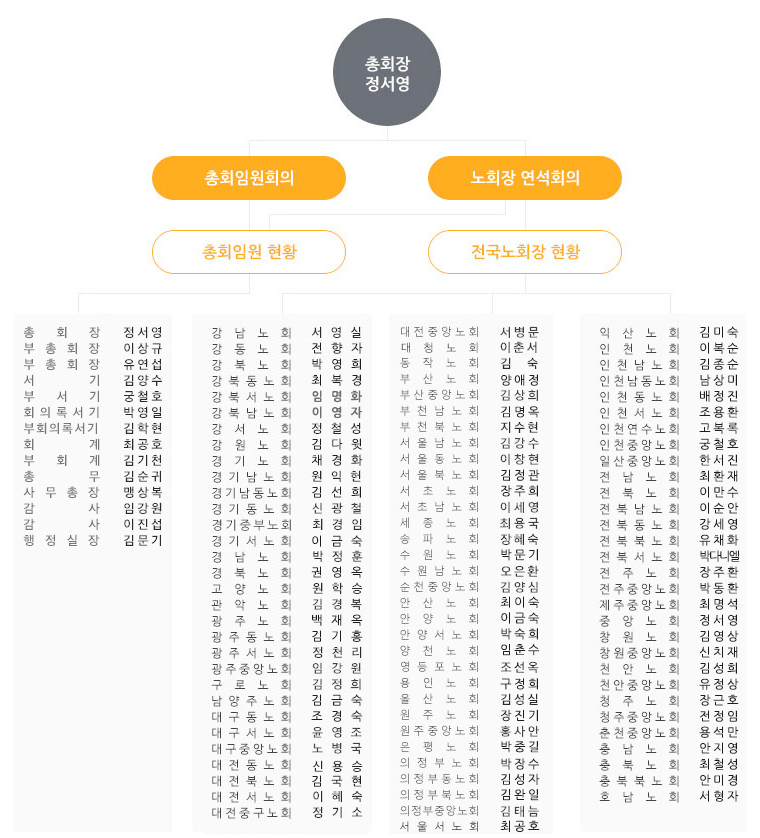The image size is (760, 838).
Task: Select the 행정실장 김문기 row
Action: [93, 540]
